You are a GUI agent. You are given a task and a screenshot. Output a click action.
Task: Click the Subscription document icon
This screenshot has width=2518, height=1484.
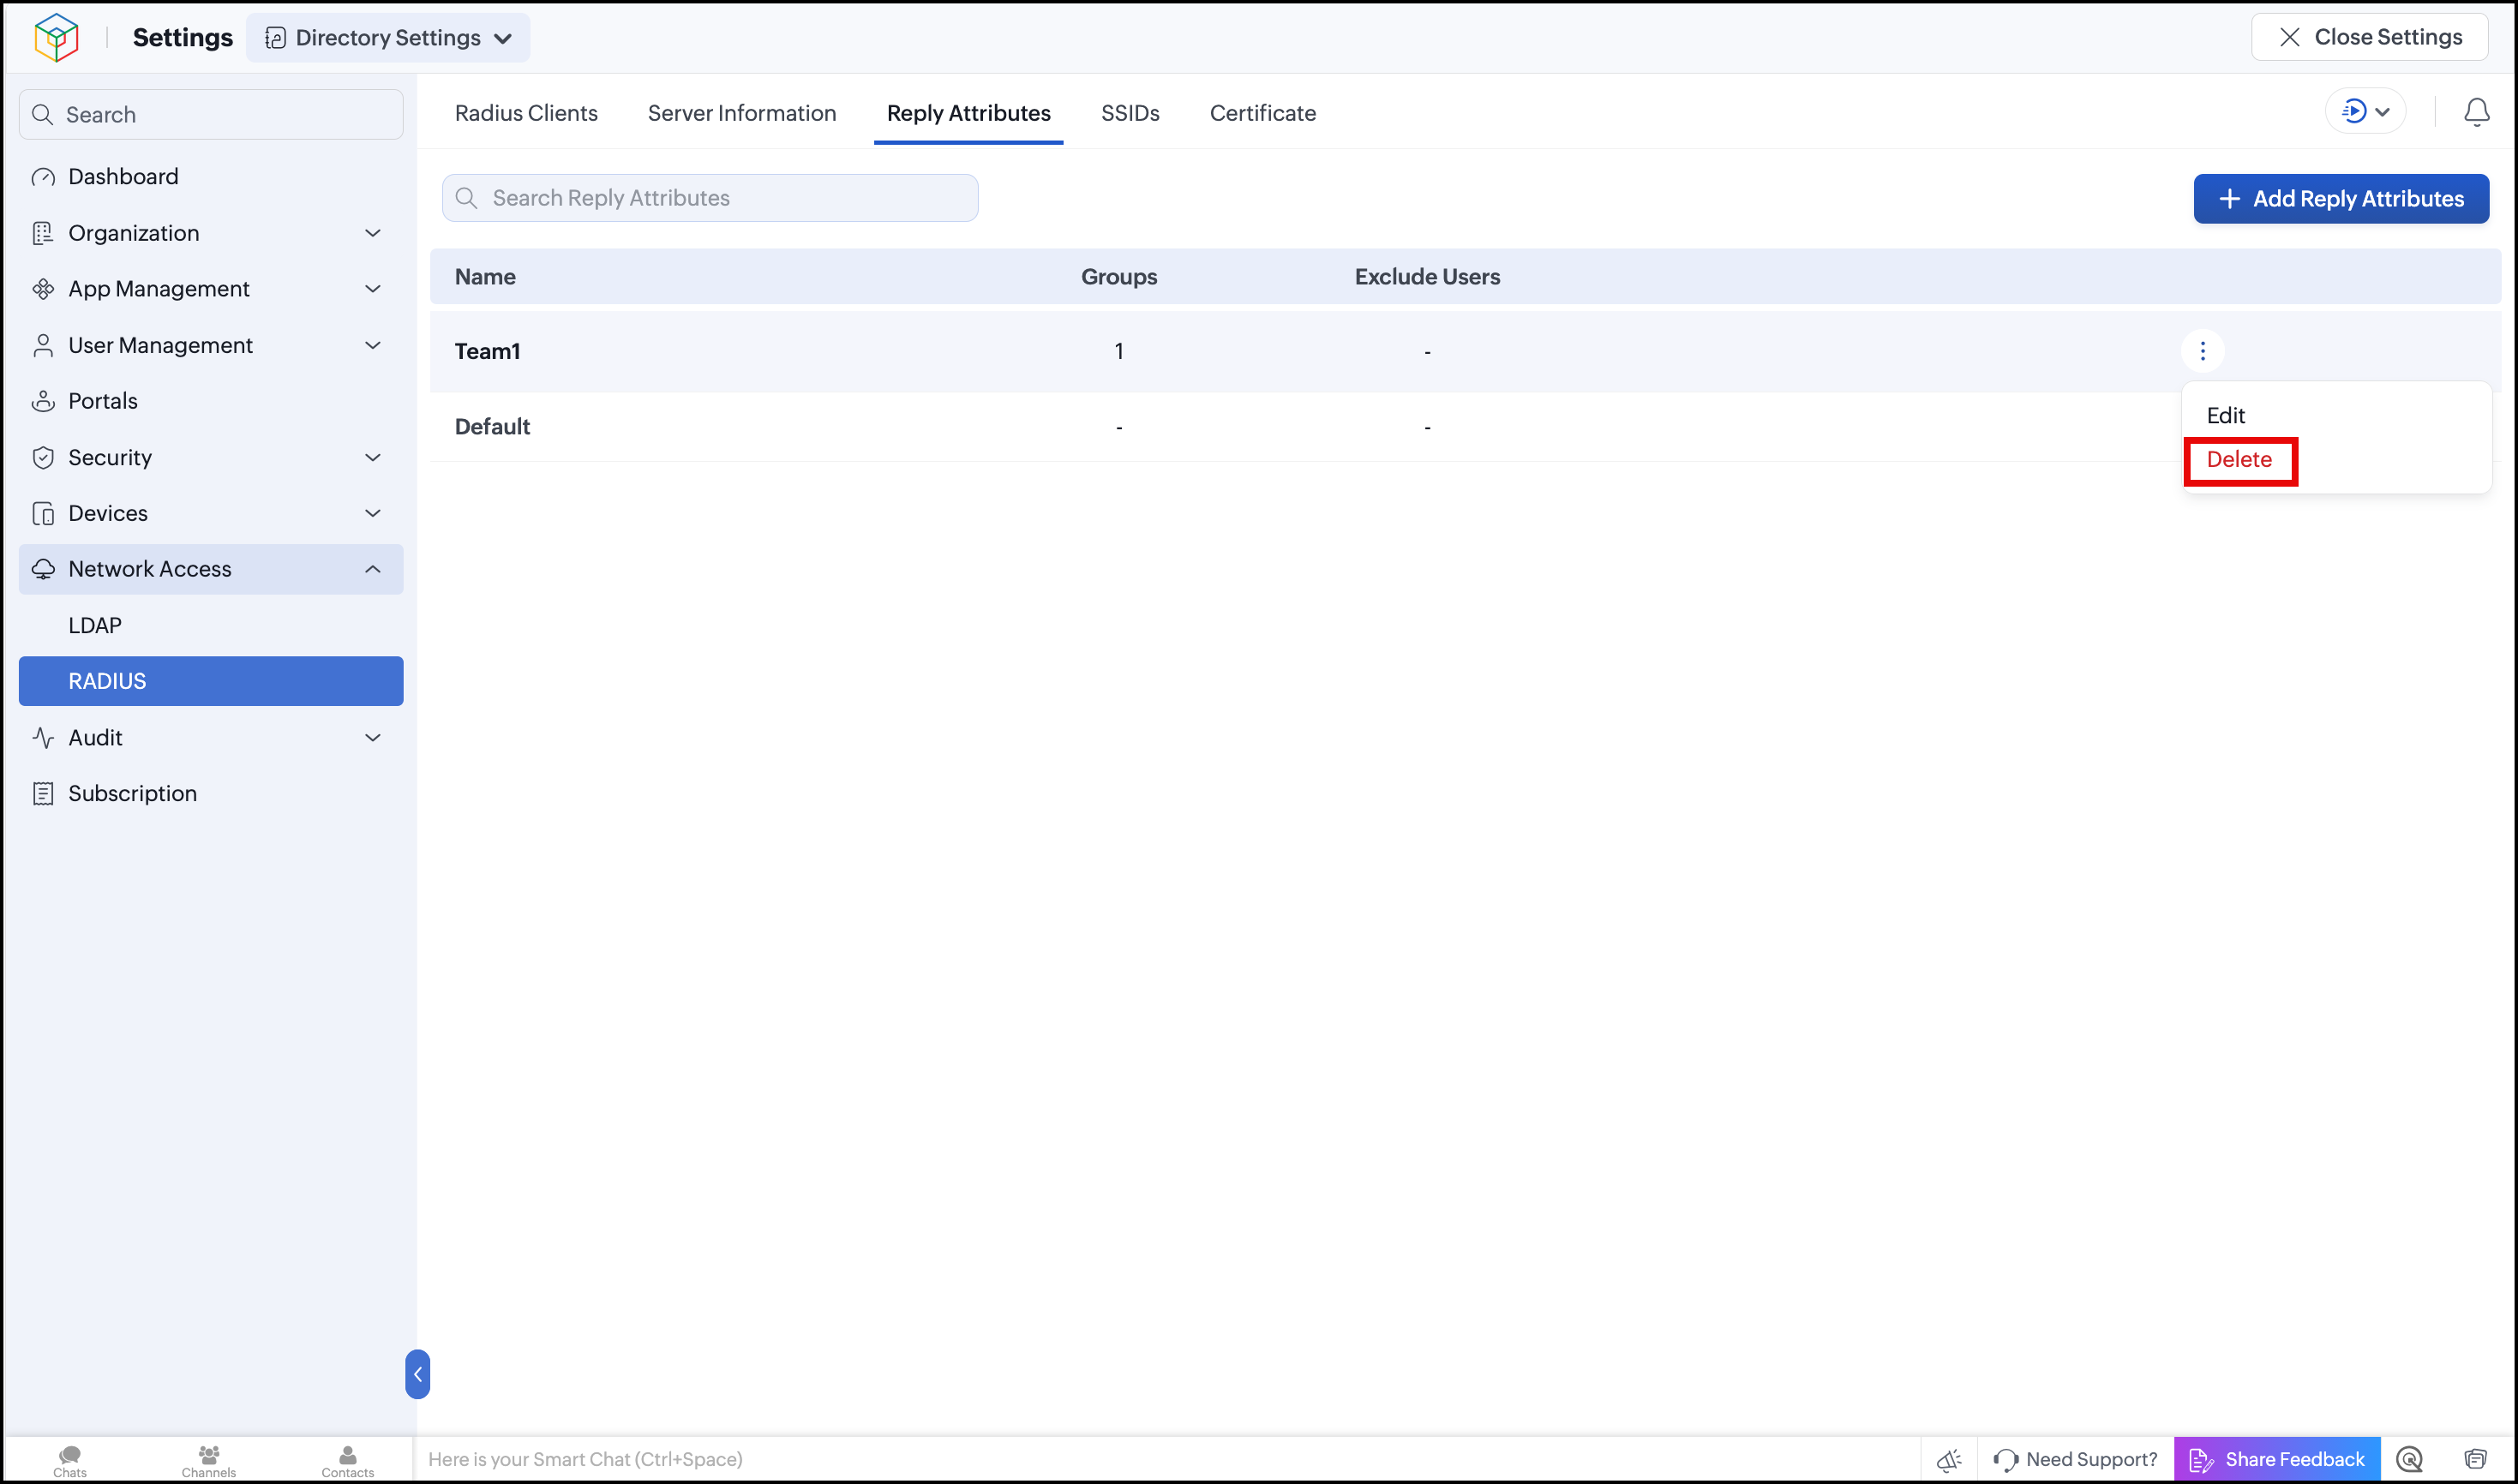click(x=43, y=794)
